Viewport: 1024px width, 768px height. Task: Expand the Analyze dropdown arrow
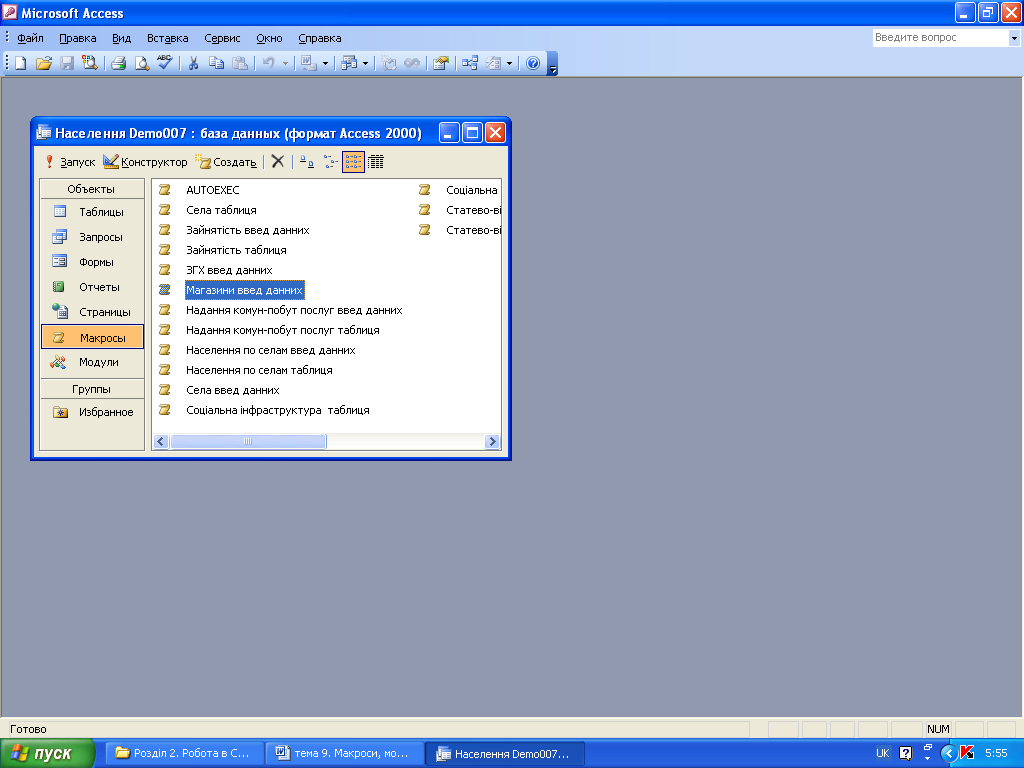click(365, 63)
